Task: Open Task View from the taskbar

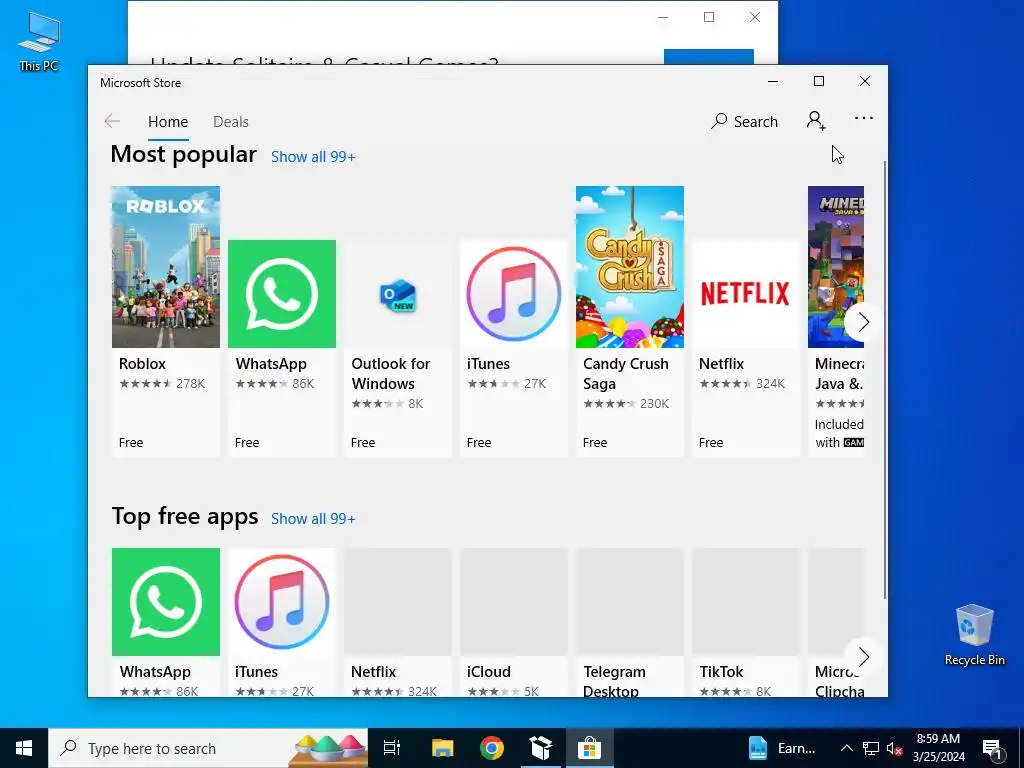Action: coord(392,748)
